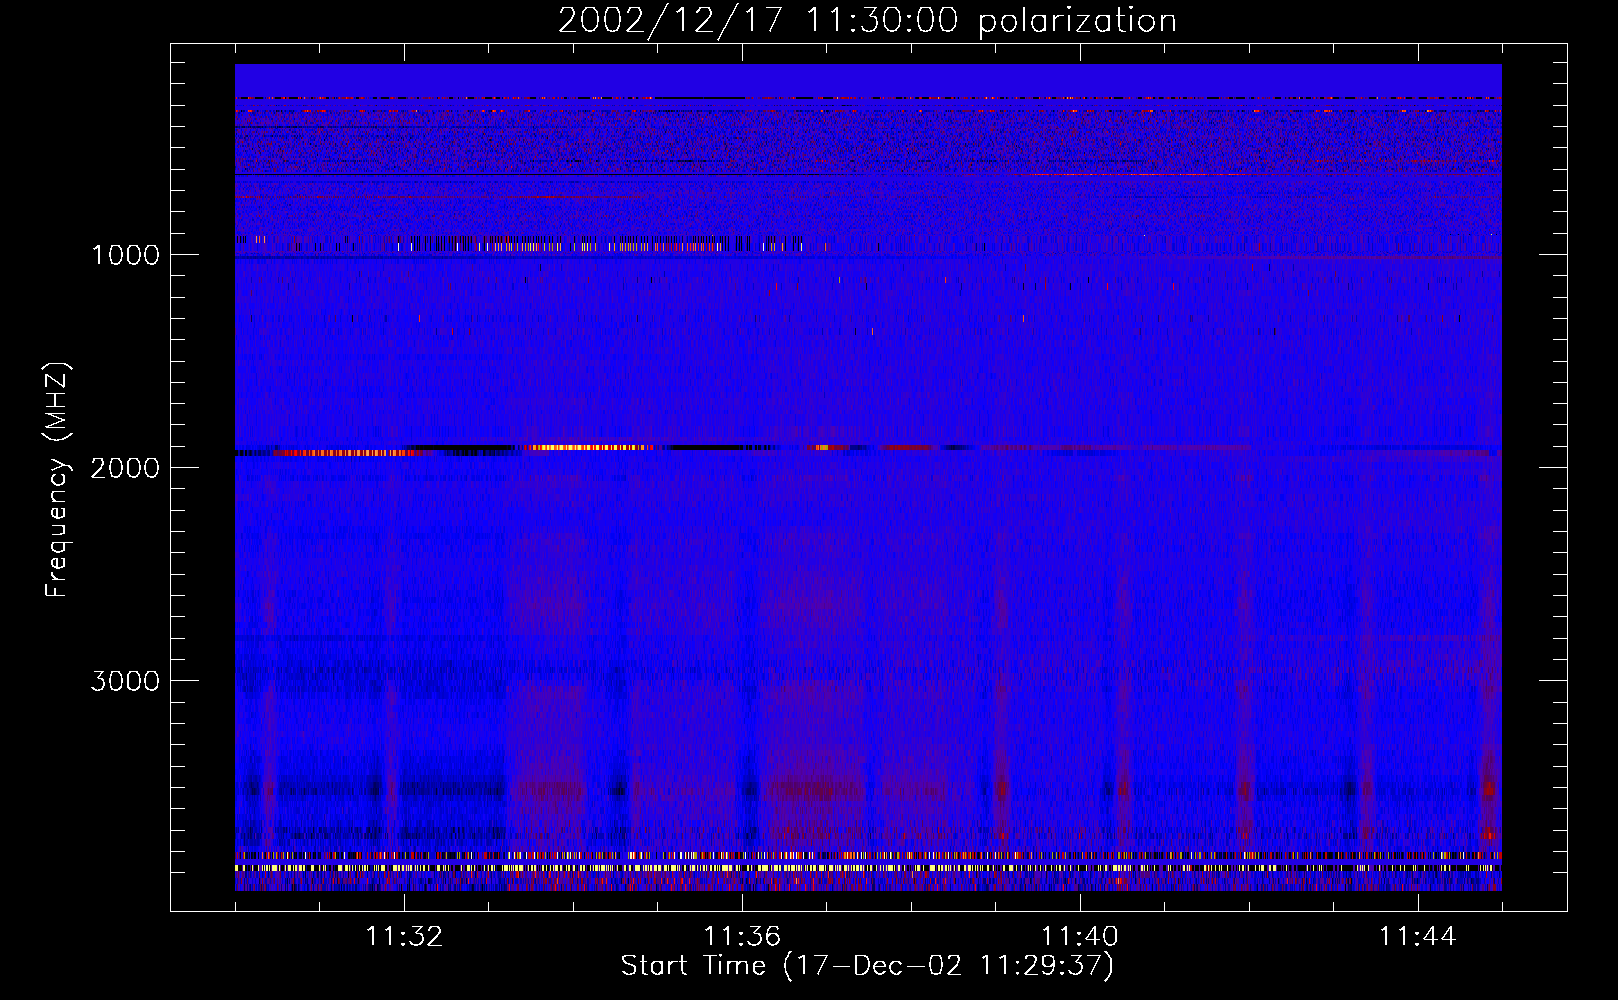This screenshot has width=1618, height=1000.
Task: Click the 'Start Time (17-Dec-02 11:29:37)' label
Action: [867, 966]
